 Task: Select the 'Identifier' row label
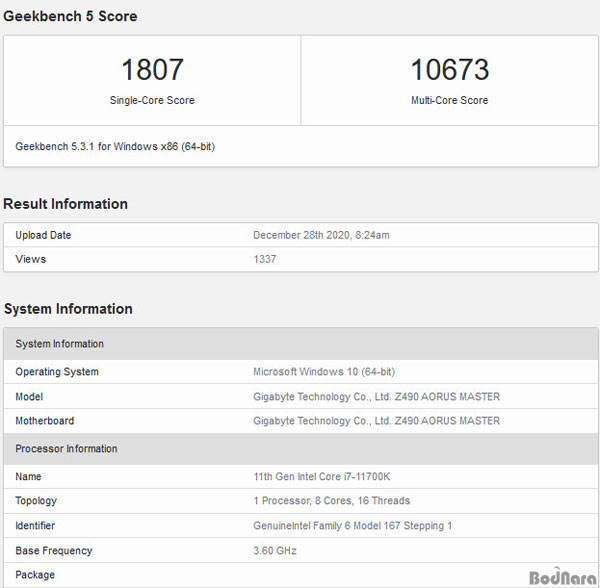(x=35, y=526)
